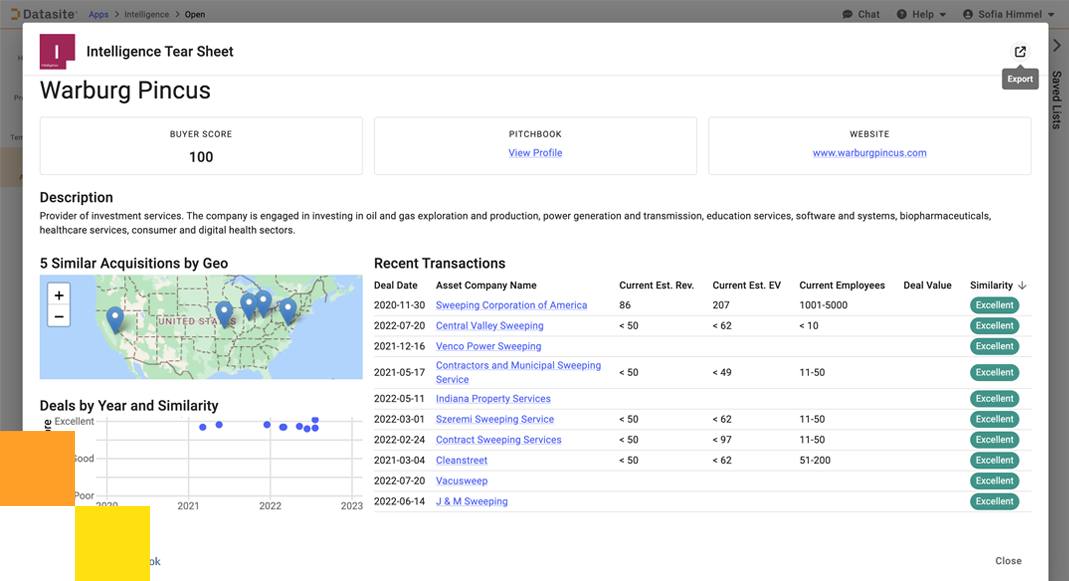The height and width of the screenshot is (581, 1069).
Task: Click Excellent badge for Sweeping Corporation of America
Action: click(x=995, y=306)
